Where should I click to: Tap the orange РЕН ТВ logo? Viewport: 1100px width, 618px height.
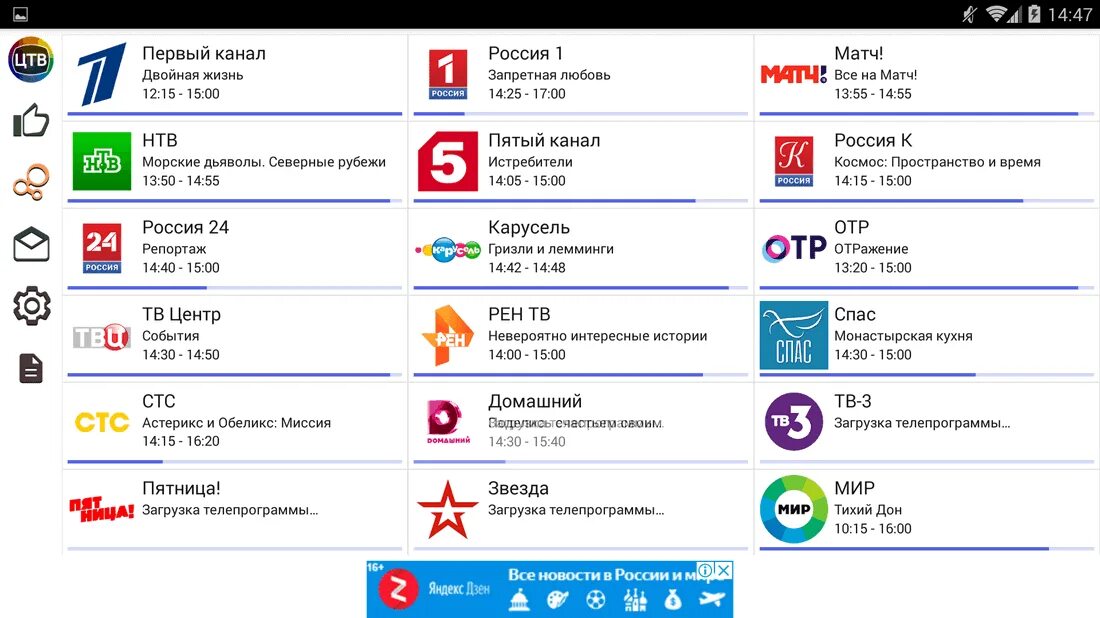pyautogui.click(x=448, y=335)
